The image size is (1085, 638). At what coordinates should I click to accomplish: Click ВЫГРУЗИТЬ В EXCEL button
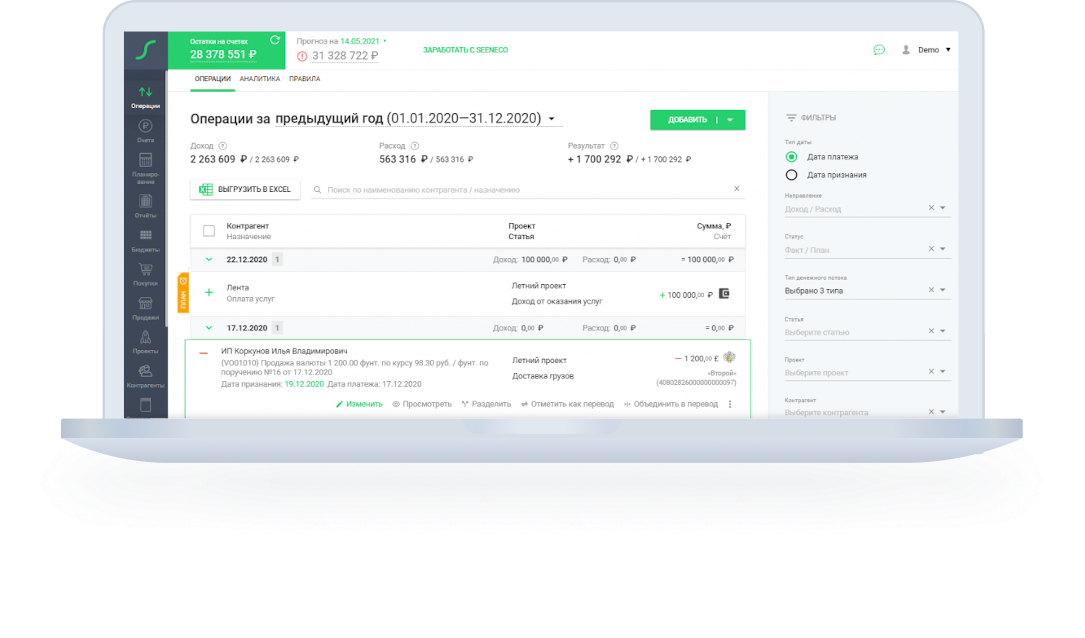[245, 190]
